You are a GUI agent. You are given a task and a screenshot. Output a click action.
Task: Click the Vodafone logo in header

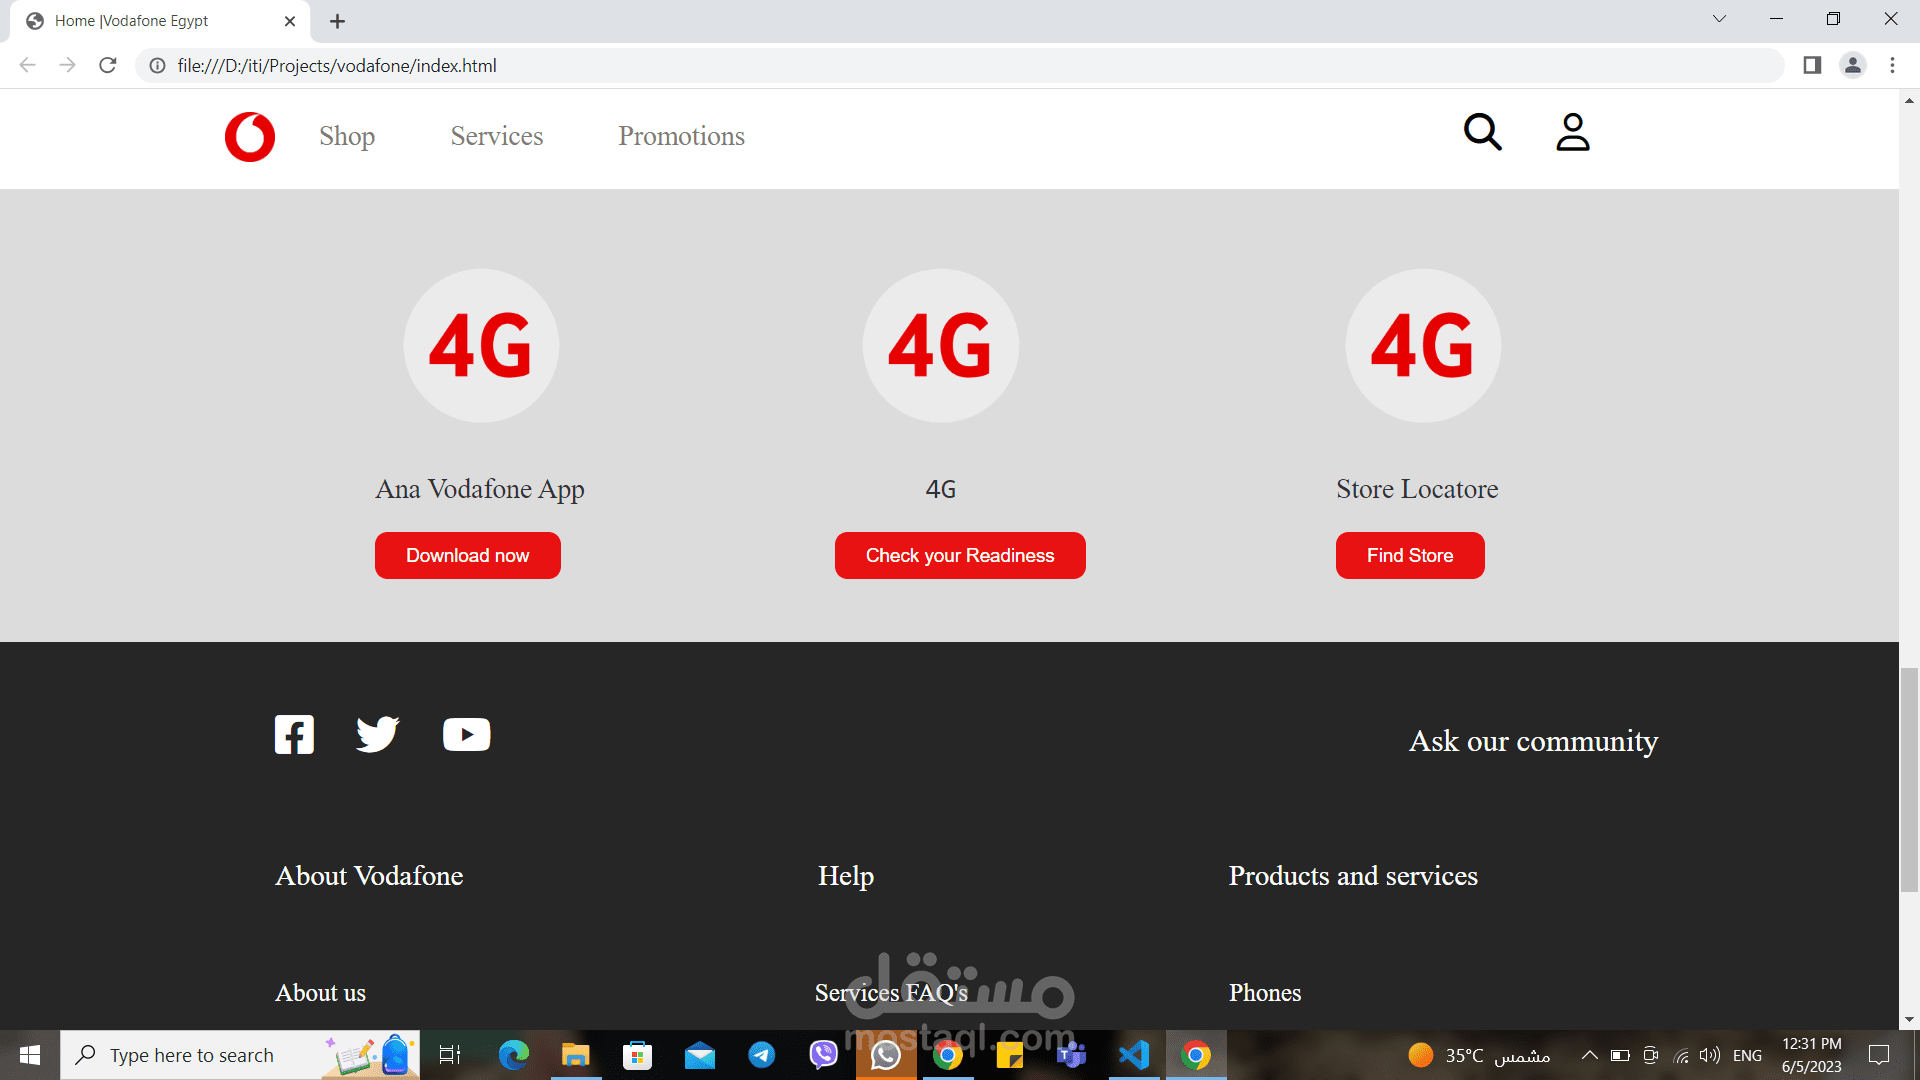coord(249,137)
